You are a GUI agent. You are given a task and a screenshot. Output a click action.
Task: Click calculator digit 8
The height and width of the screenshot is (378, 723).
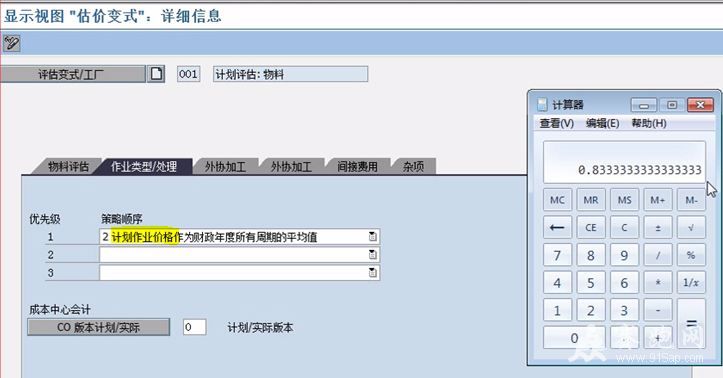[591, 255]
